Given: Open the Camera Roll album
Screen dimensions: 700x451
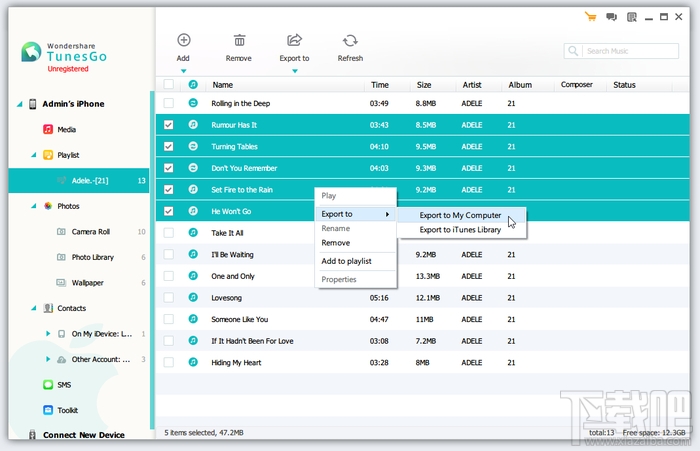Looking at the screenshot, I should click(x=91, y=232).
